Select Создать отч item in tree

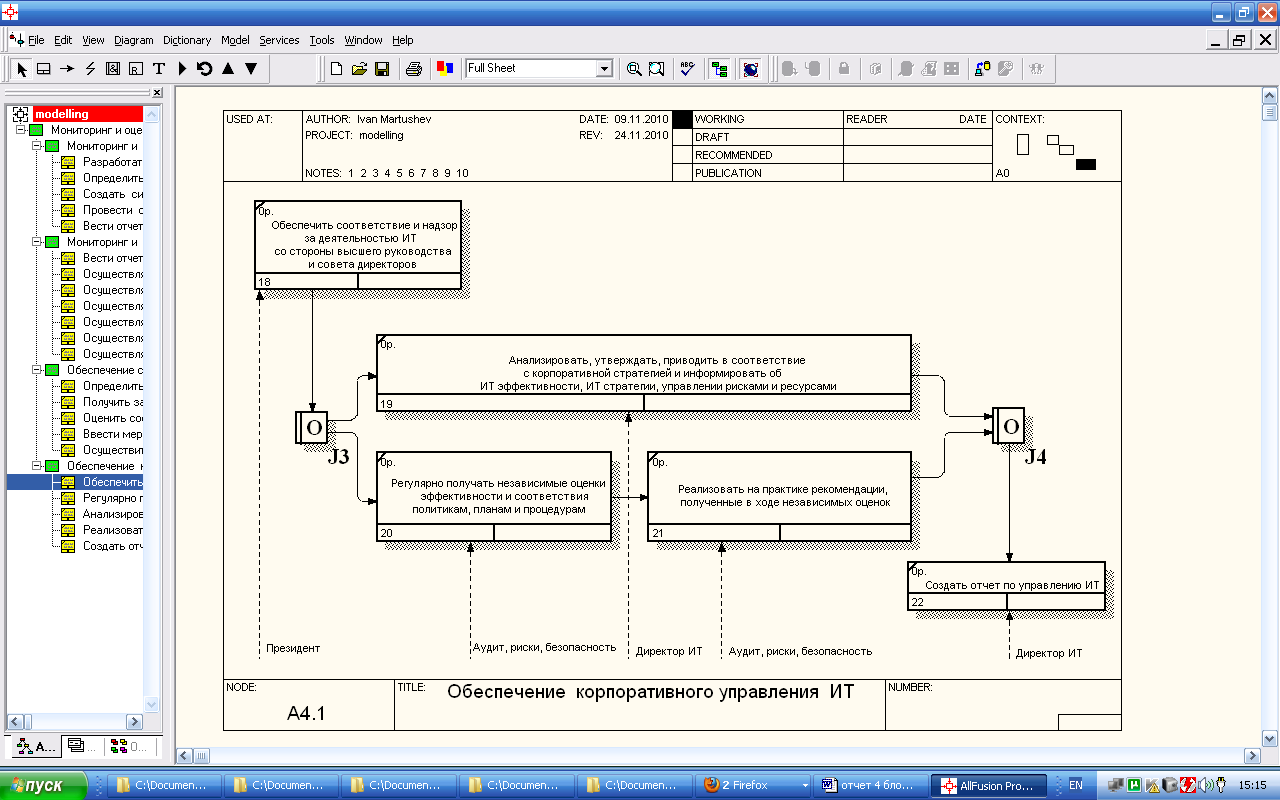pyautogui.click(x=112, y=546)
